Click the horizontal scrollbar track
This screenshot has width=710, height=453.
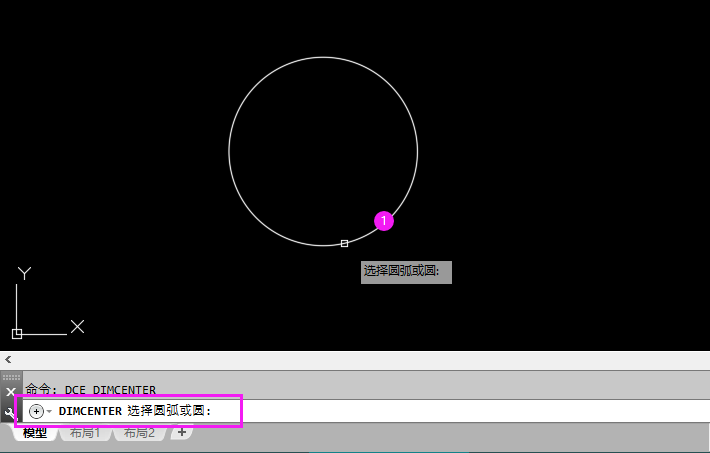360,360
